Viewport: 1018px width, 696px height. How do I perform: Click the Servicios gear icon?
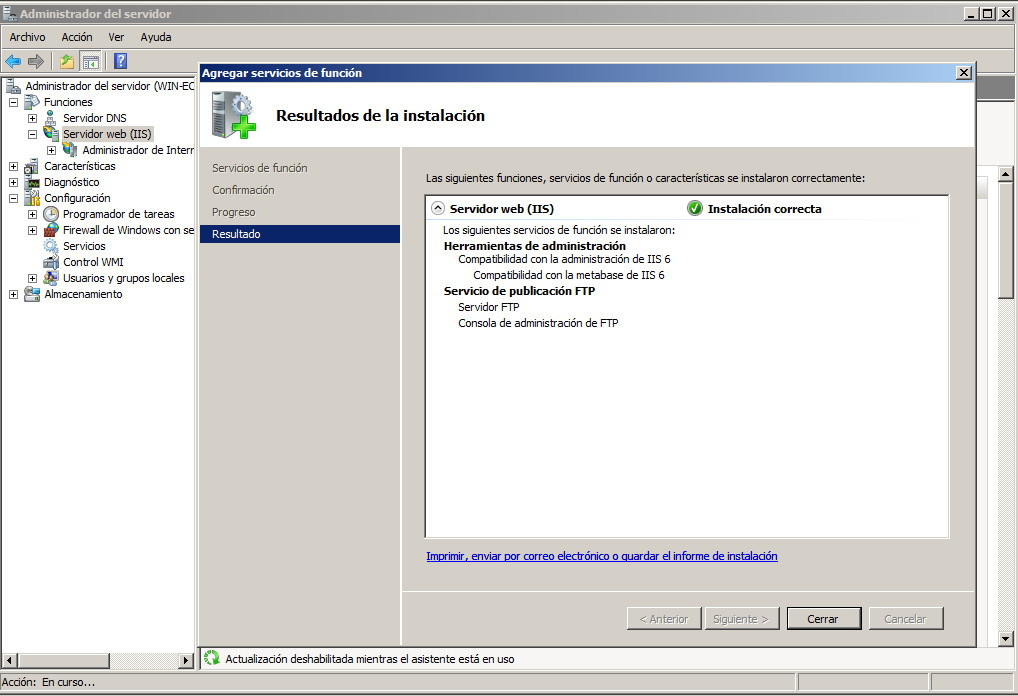(x=51, y=246)
